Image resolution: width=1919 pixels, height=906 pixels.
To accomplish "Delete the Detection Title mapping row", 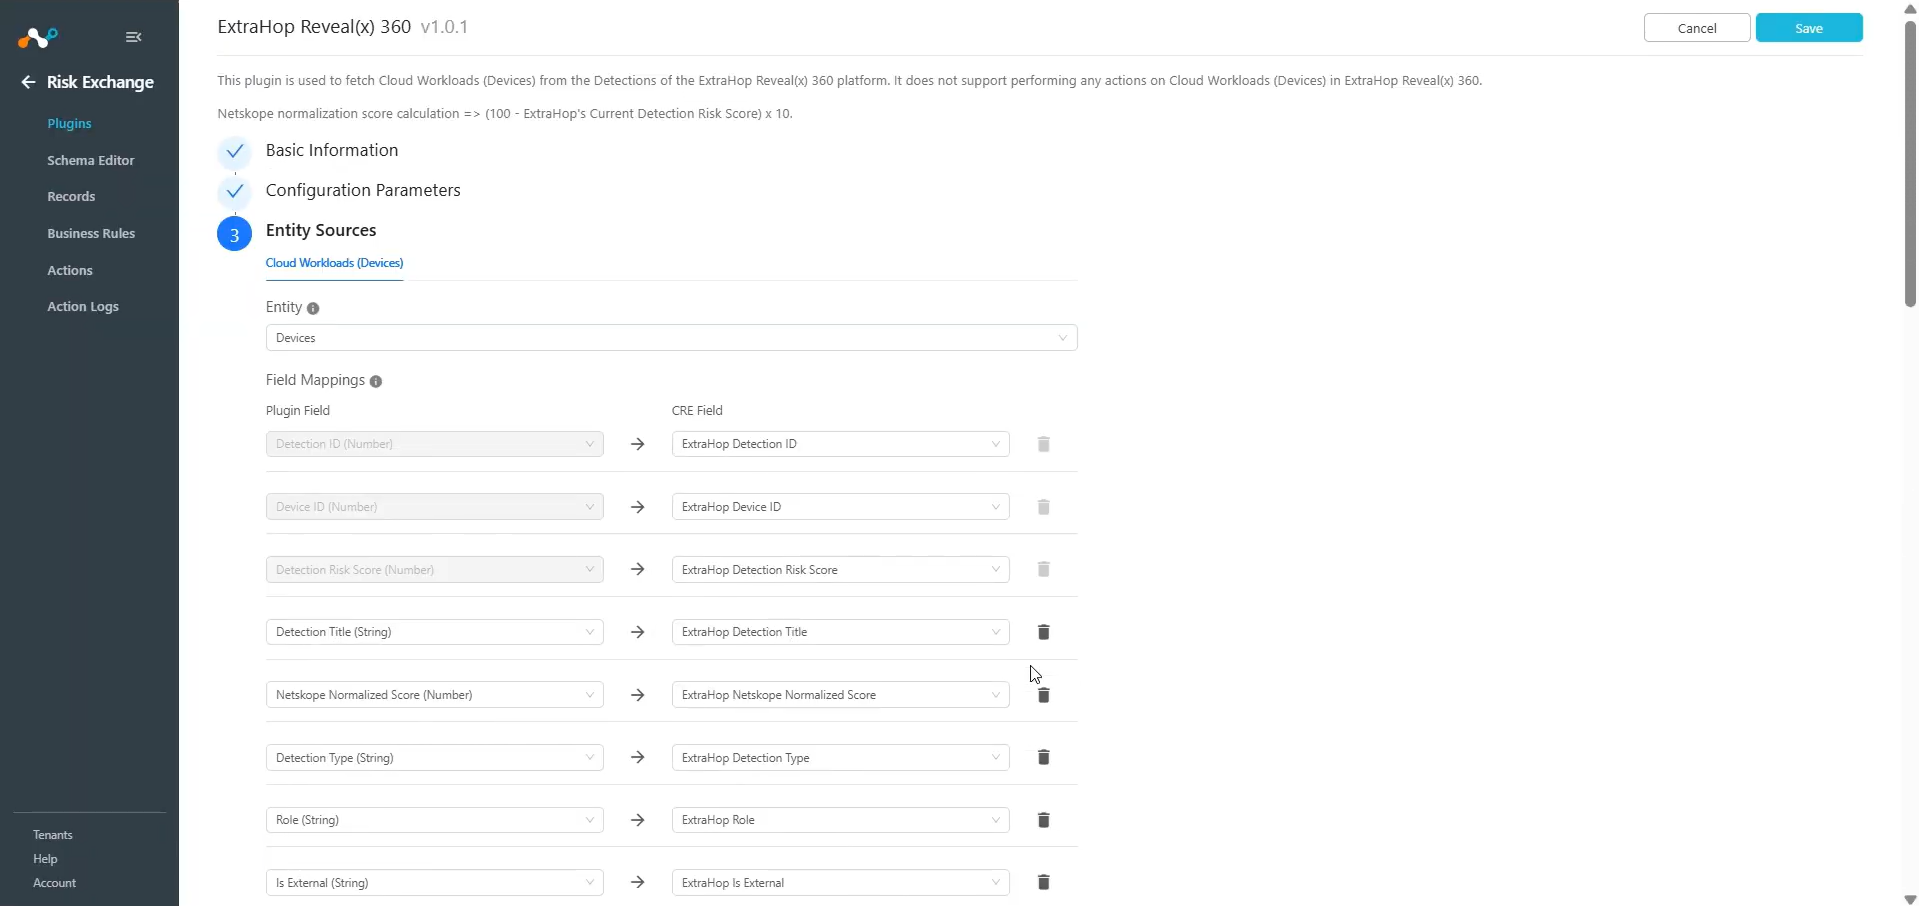I will [x=1043, y=632].
